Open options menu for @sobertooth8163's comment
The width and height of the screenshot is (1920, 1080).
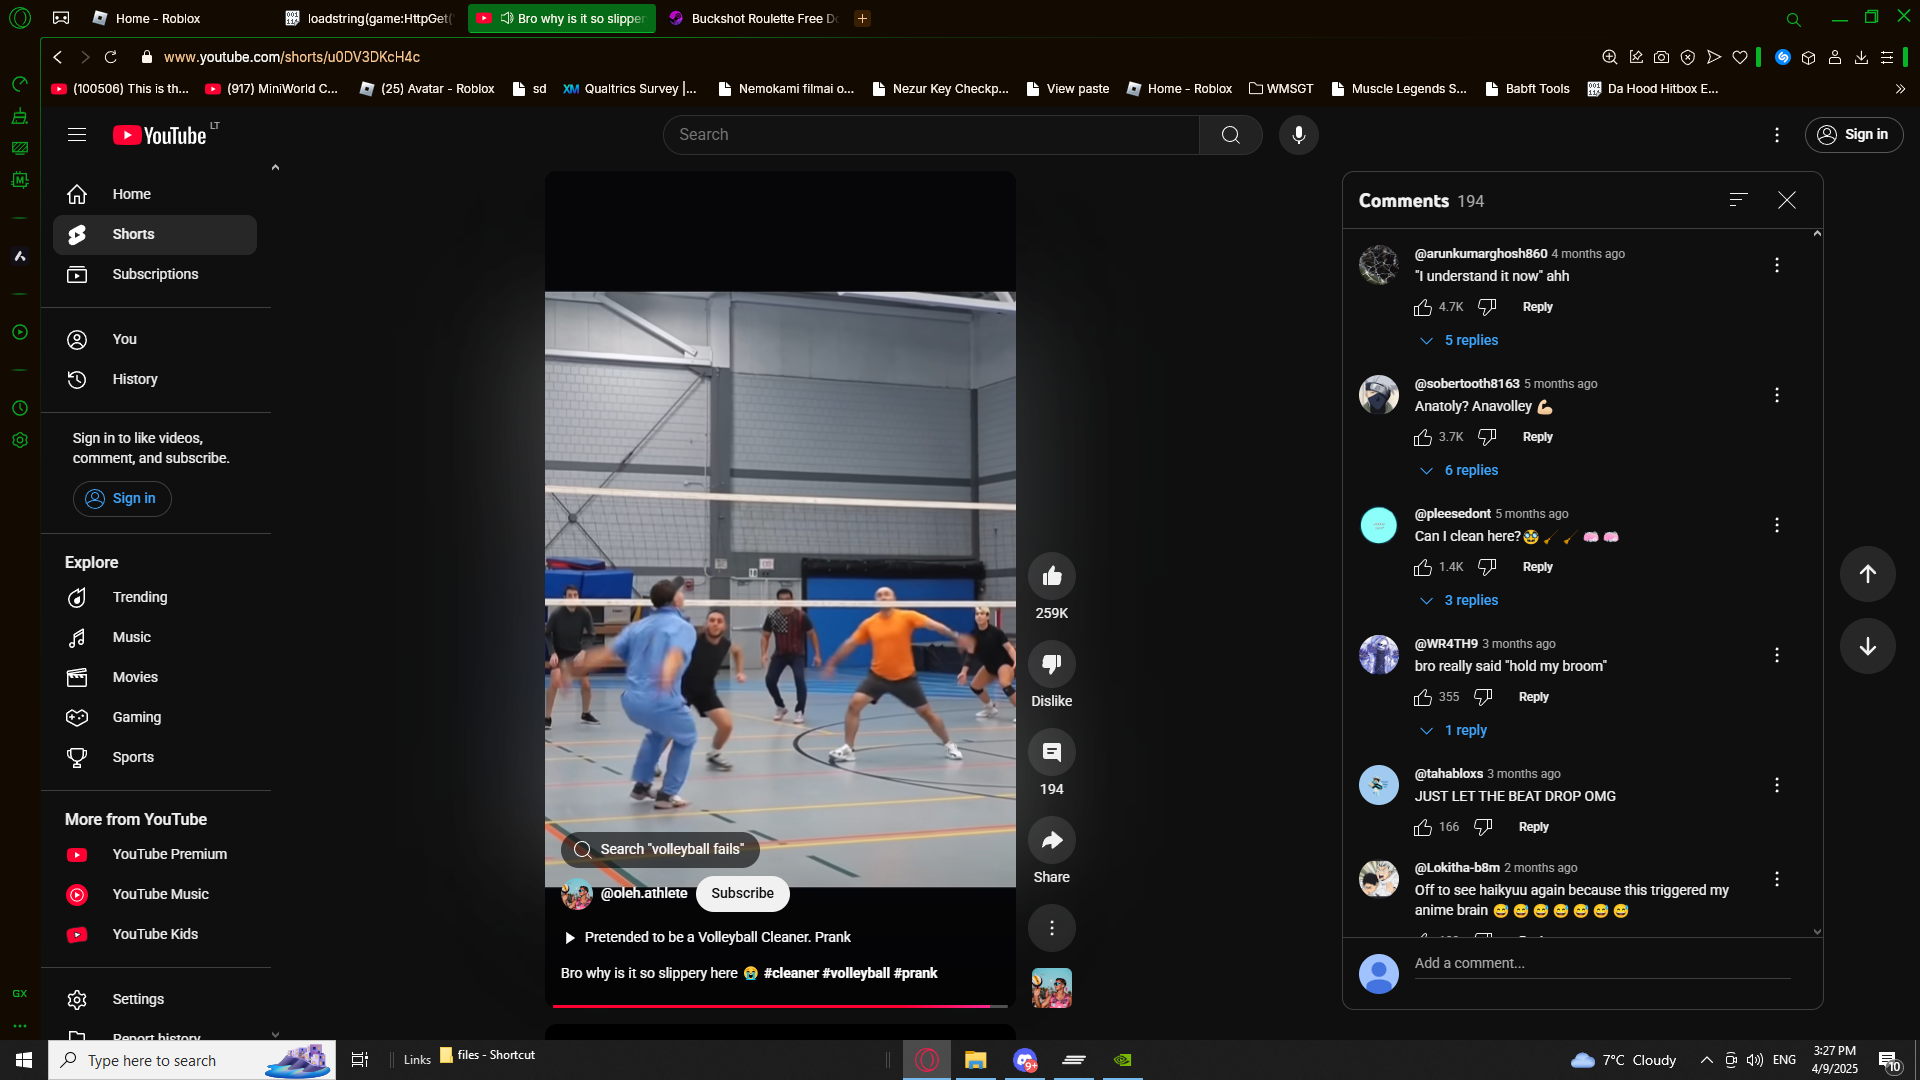tap(1776, 395)
